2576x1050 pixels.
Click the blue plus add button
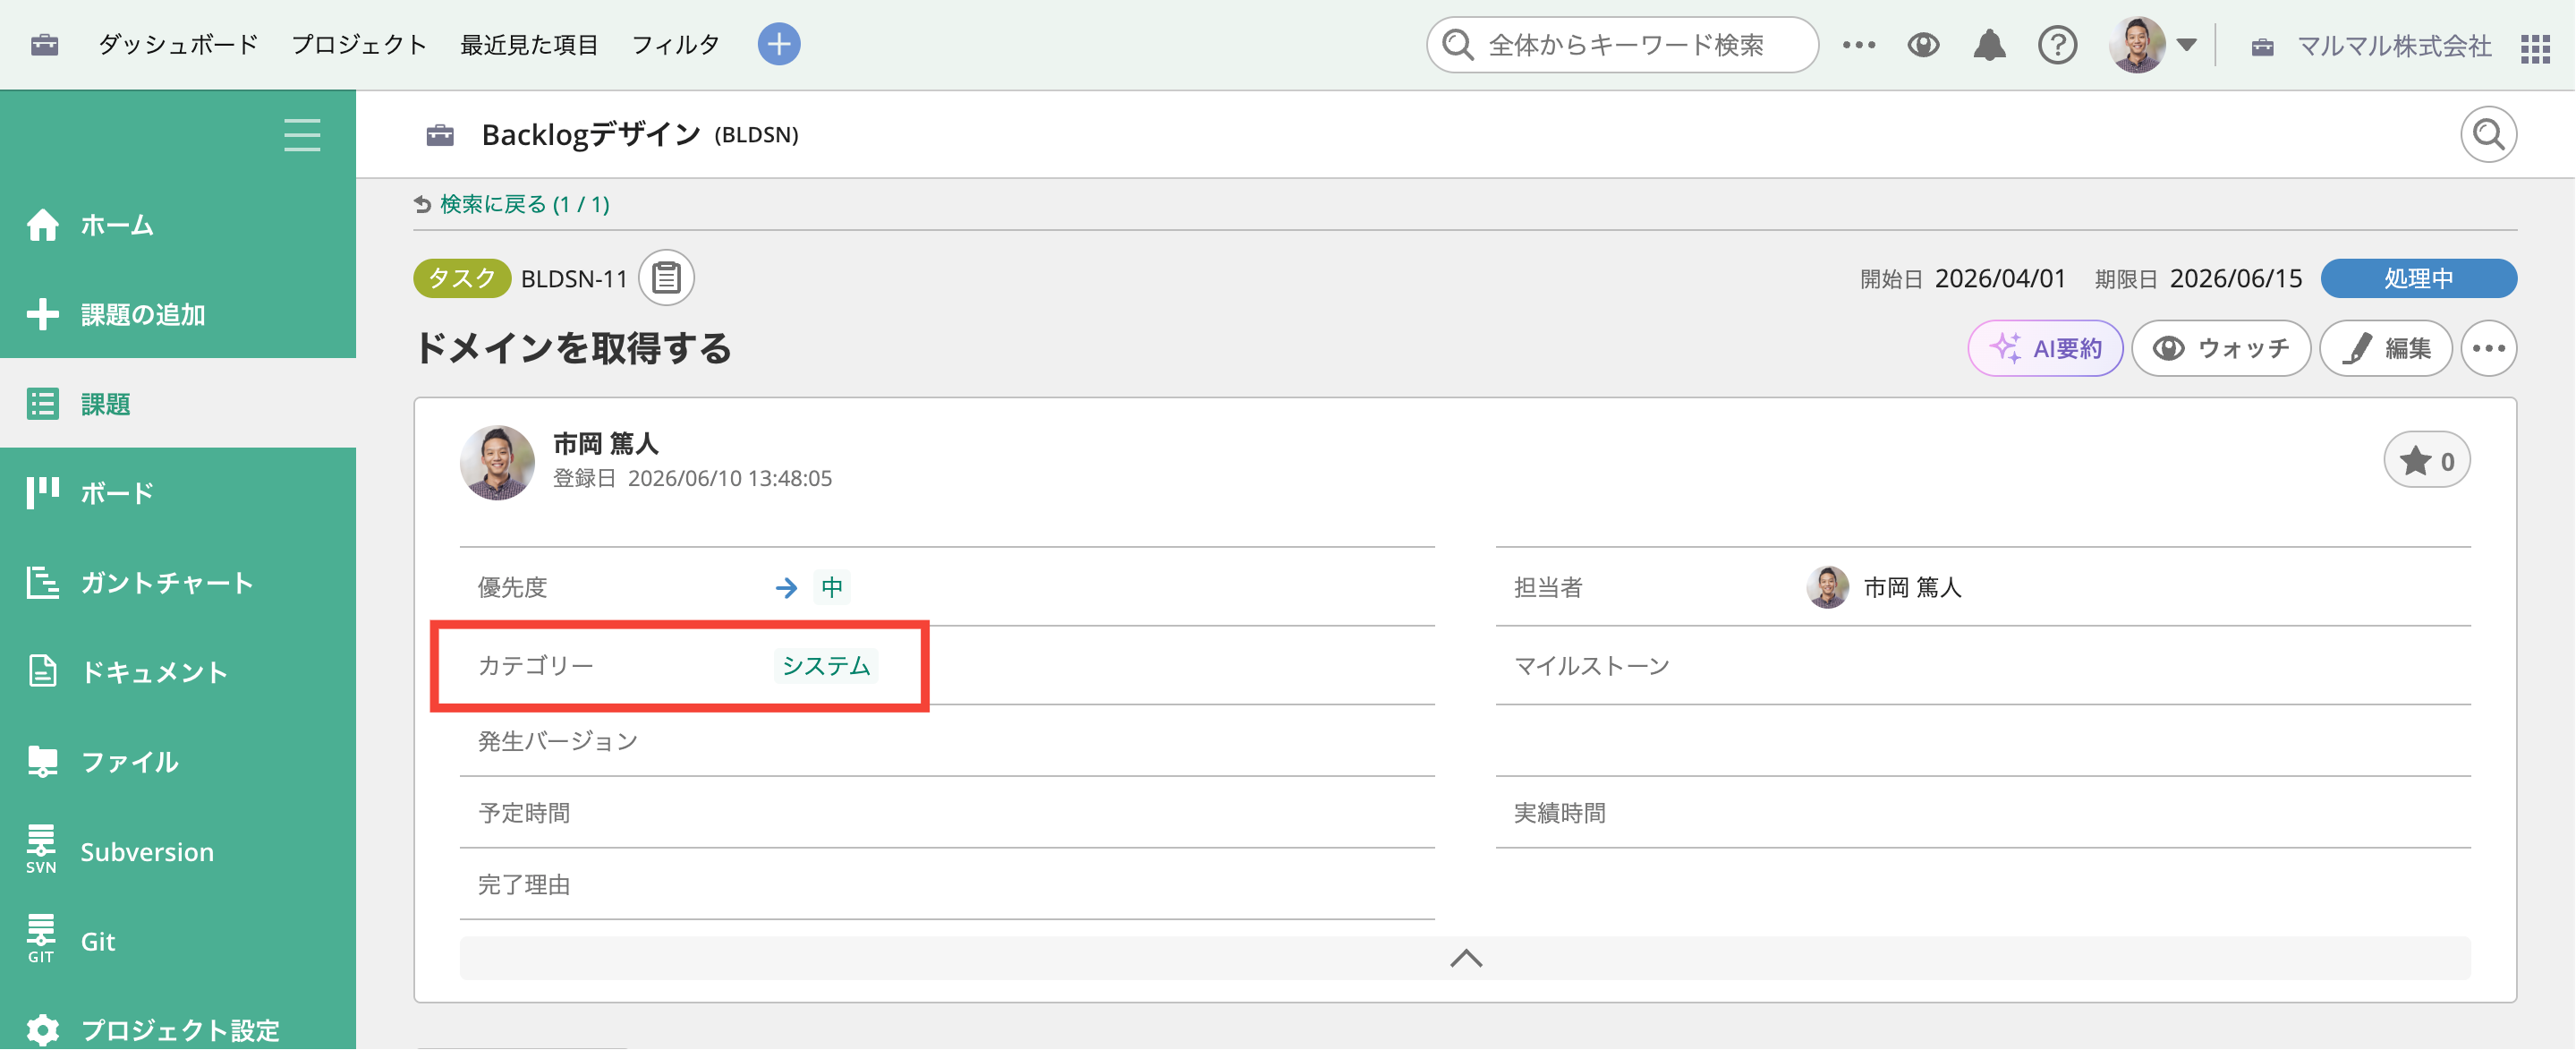click(779, 45)
